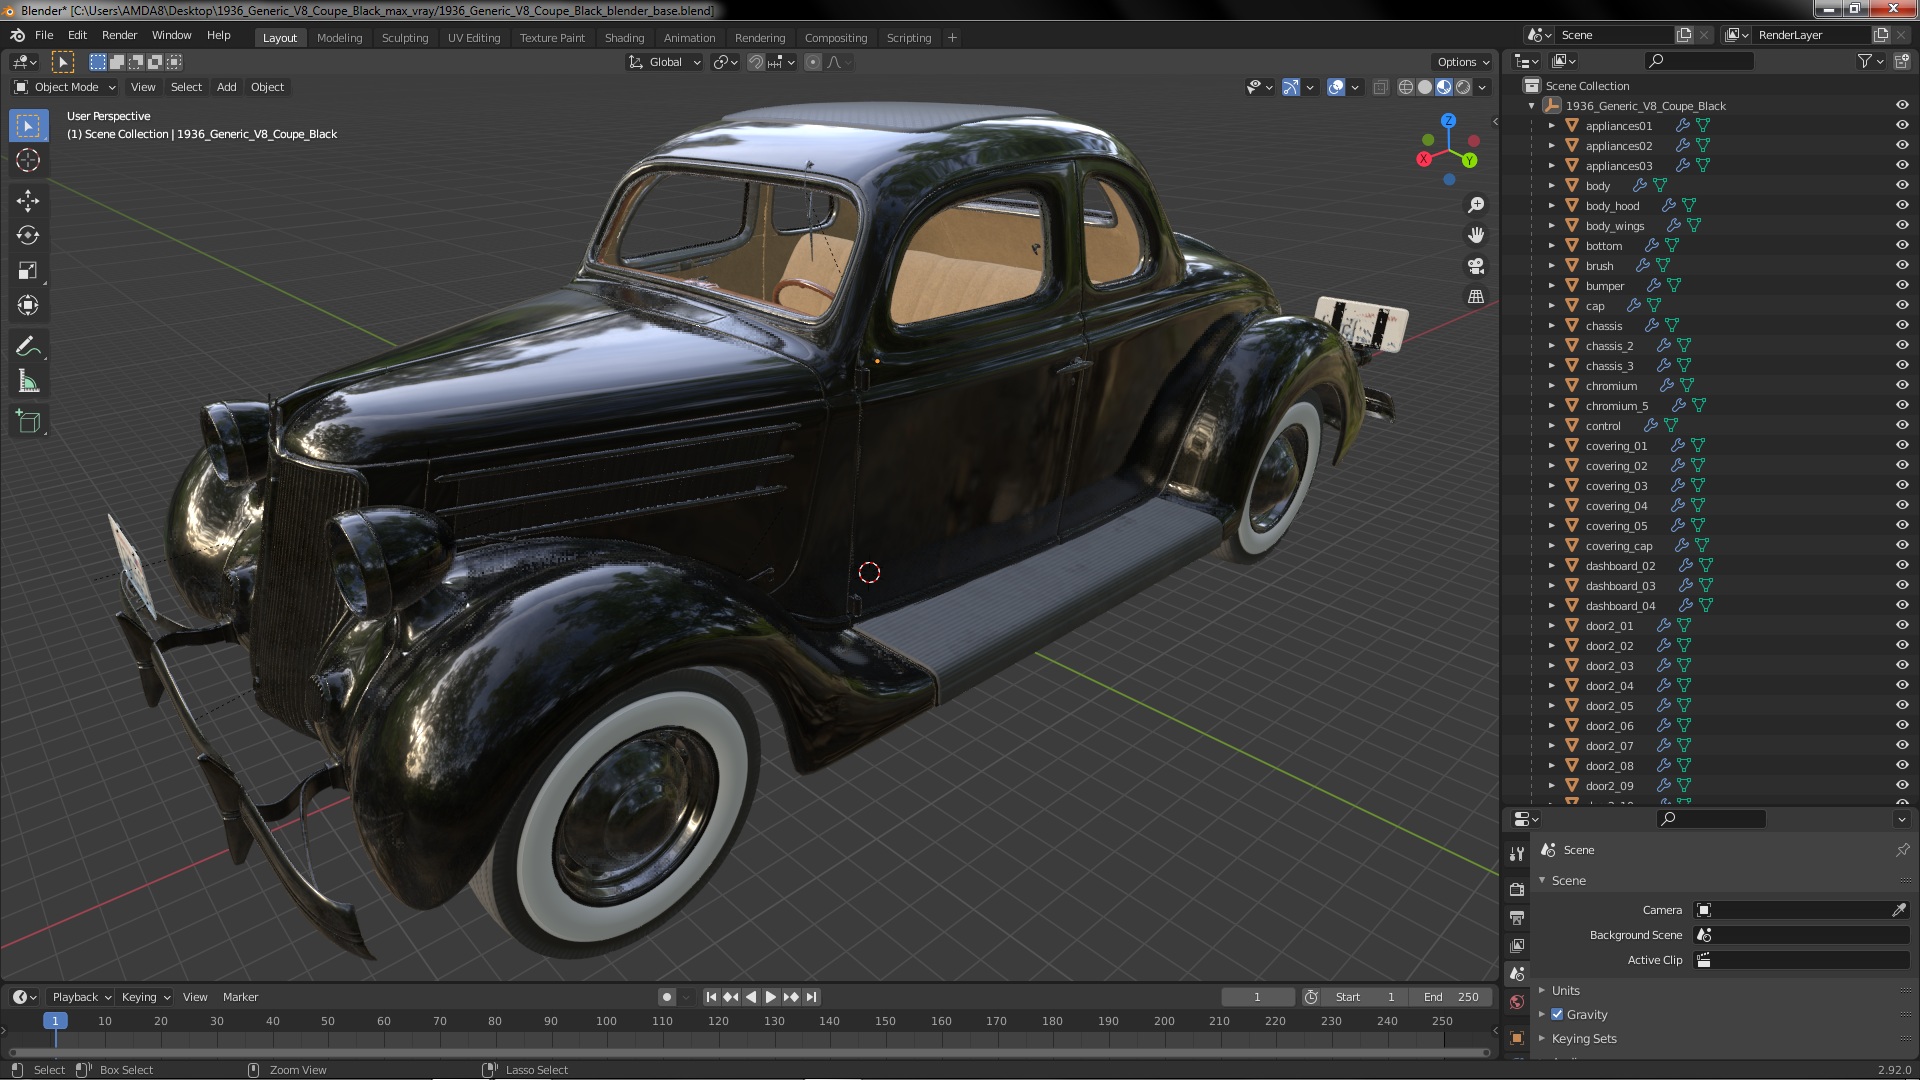Select the Add Cube tool
The height and width of the screenshot is (1080, 1920).
28,422
